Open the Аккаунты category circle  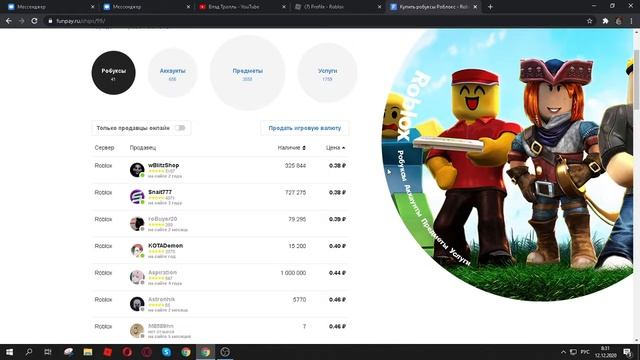tap(172, 73)
